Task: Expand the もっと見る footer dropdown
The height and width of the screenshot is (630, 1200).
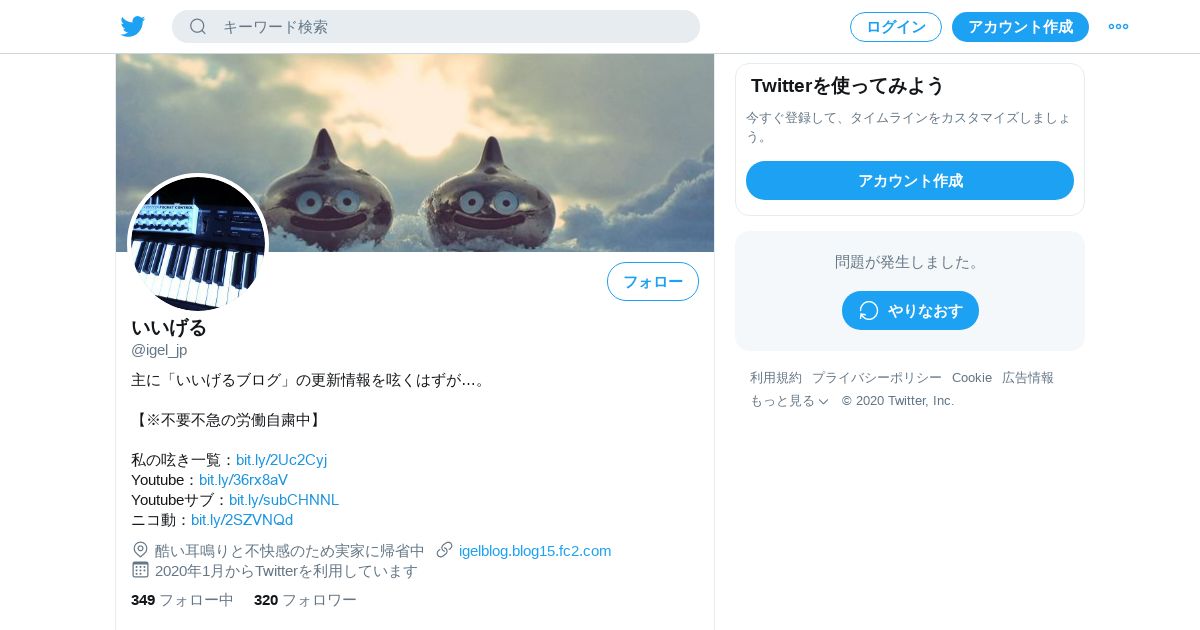Action: tap(790, 401)
